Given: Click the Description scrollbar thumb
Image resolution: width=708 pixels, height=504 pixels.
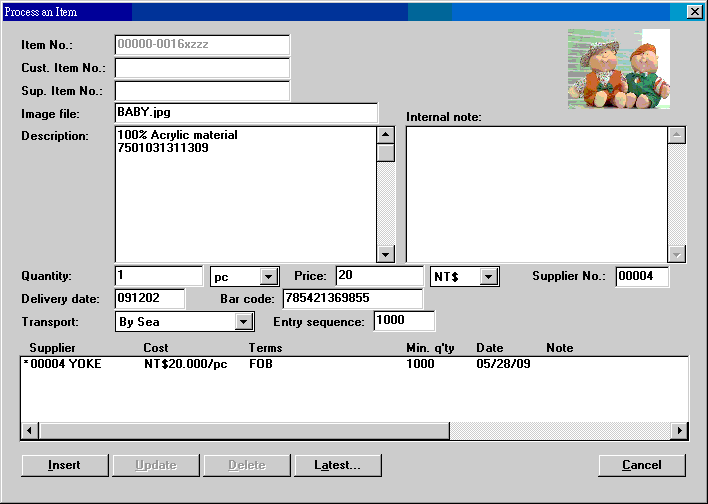Looking at the screenshot, I should tap(386, 152).
